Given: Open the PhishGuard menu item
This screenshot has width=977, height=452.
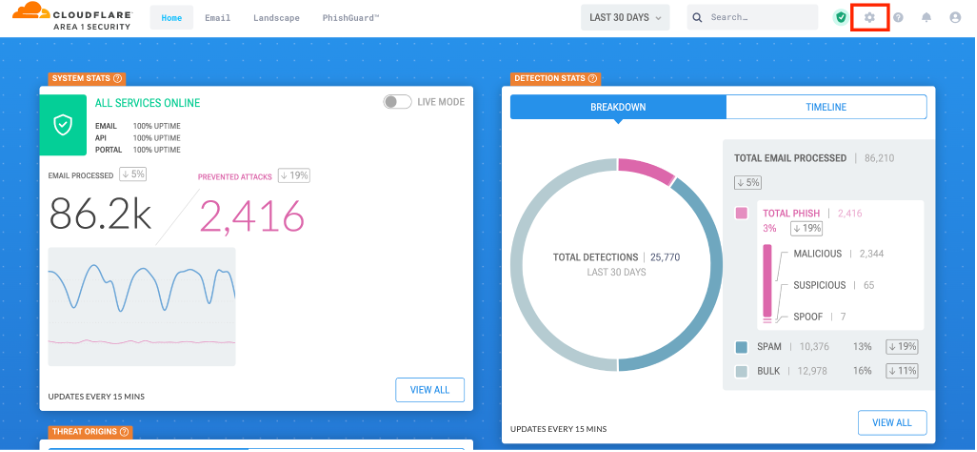Looking at the screenshot, I should tap(350, 18).
